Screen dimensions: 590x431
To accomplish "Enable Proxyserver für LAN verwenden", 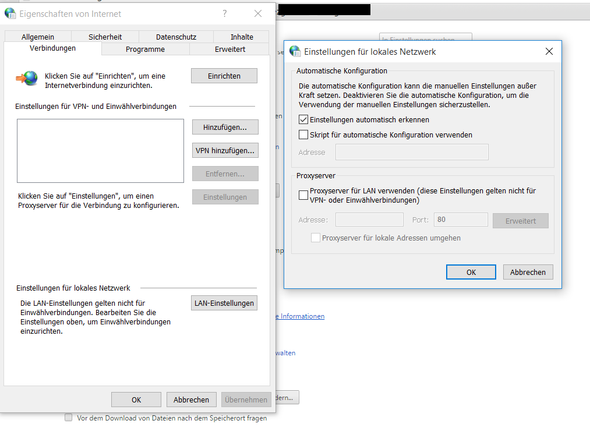I will click(x=303, y=195).
